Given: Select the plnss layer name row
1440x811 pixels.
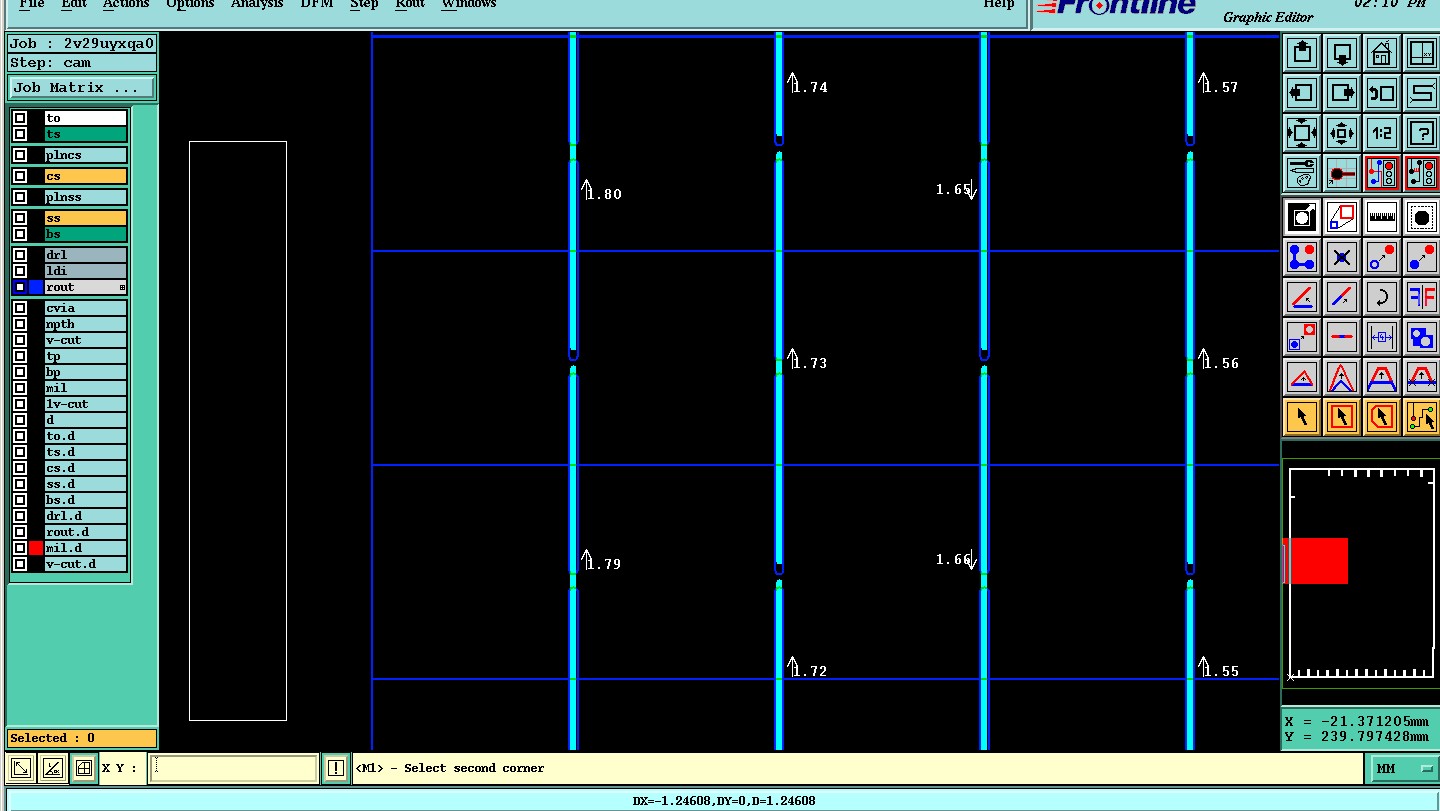Looking at the screenshot, I should (86, 197).
